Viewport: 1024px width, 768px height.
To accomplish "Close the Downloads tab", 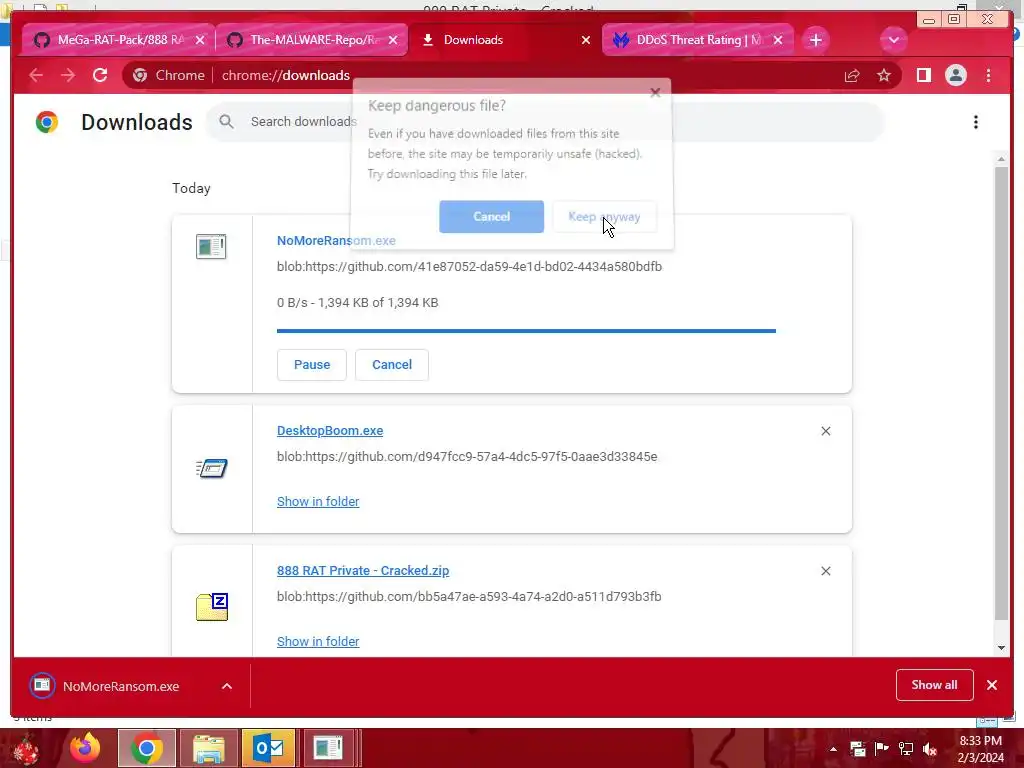I will click(586, 40).
